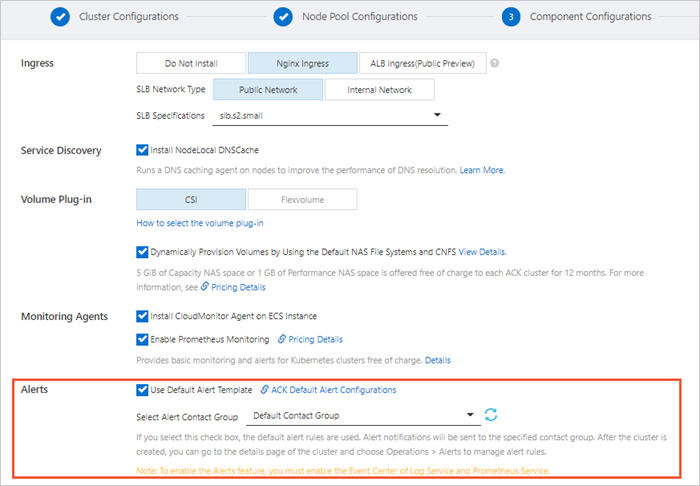The height and width of the screenshot is (486, 700).
Task: Choose CSI volume plug-in
Action: point(191,199)
